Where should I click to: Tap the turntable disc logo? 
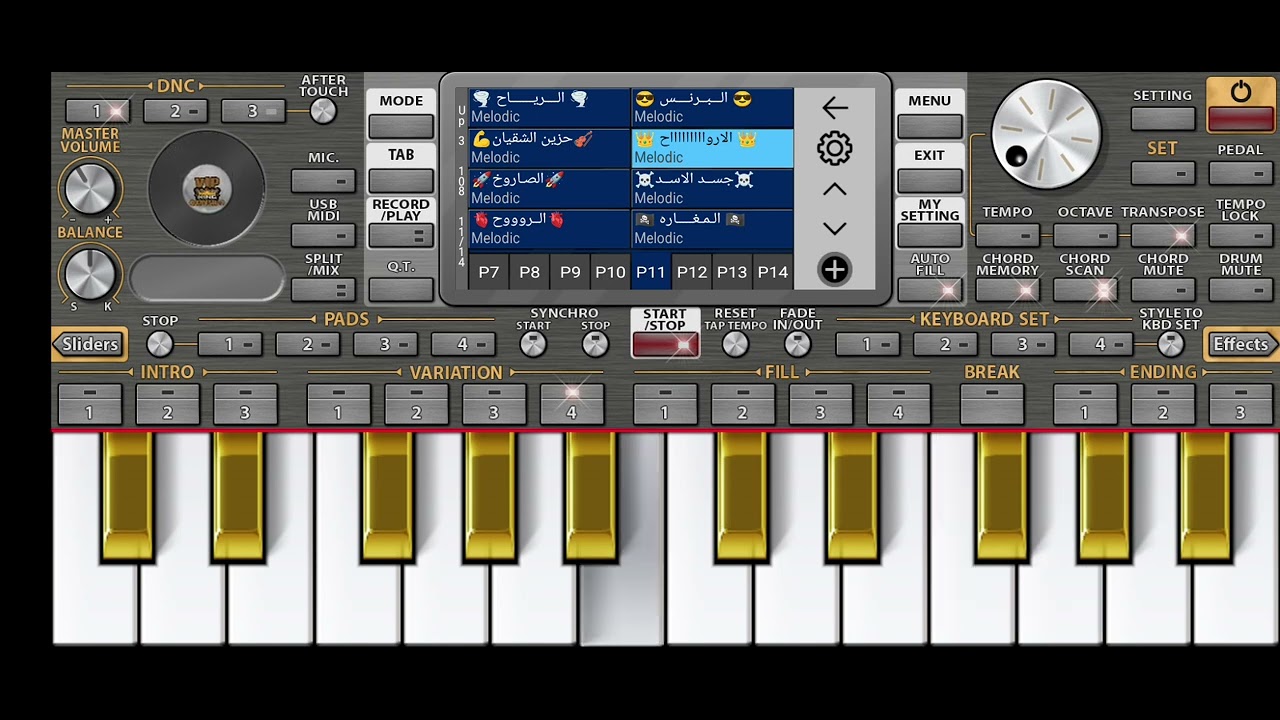[207, 189]
